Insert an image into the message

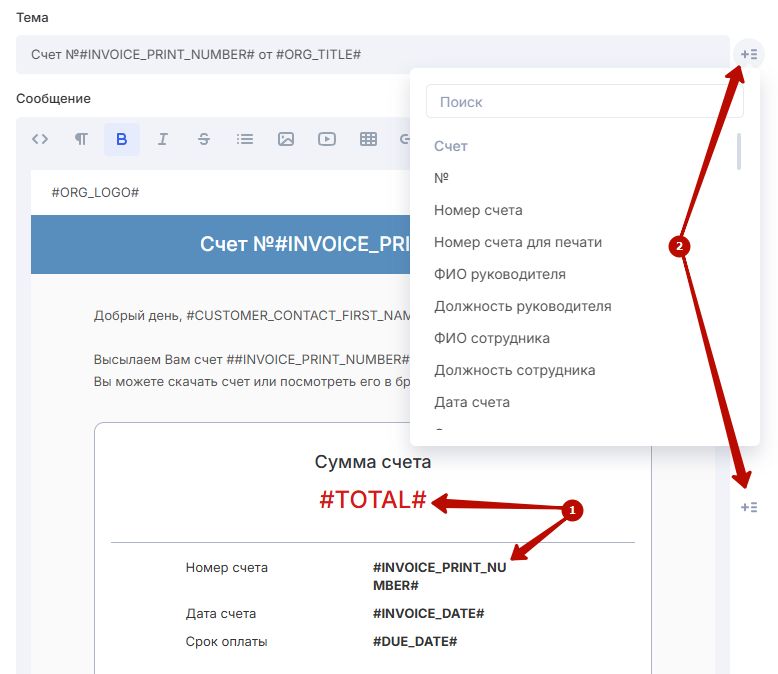(286, 139)
